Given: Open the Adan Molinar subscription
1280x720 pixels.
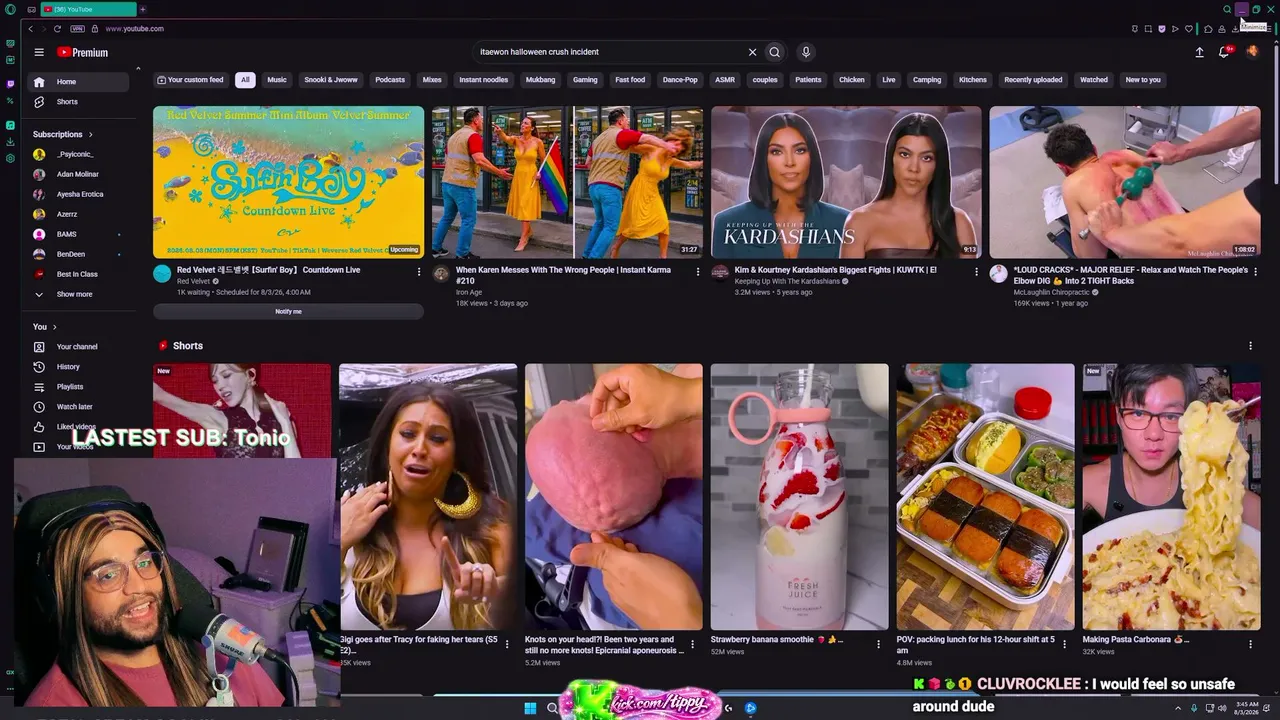Looking at the screenshot, I should (80, 174).
